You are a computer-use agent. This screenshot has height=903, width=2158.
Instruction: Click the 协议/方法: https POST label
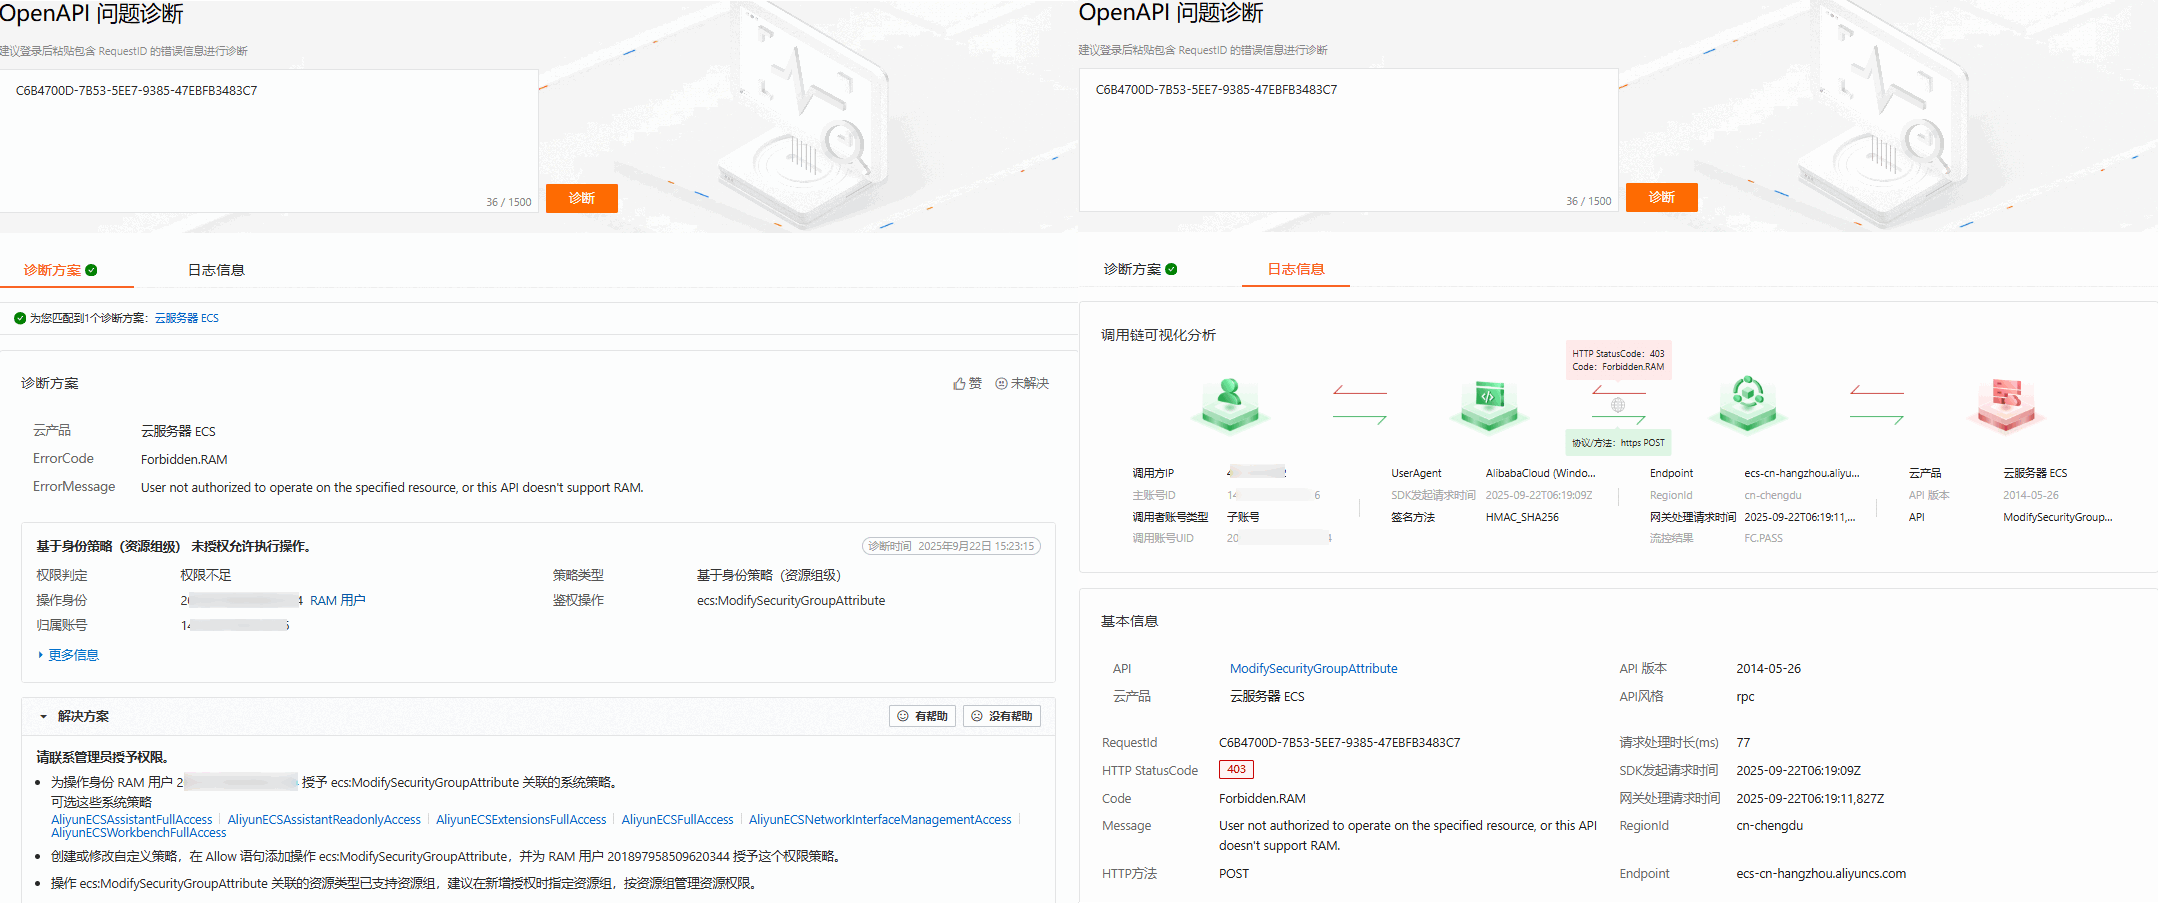click(1618, 443)
